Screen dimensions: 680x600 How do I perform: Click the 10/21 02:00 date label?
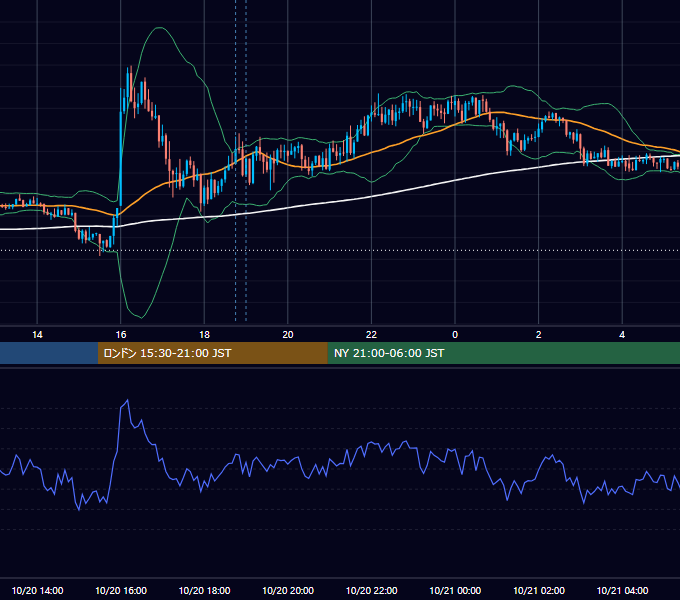[x=539, y=590]
